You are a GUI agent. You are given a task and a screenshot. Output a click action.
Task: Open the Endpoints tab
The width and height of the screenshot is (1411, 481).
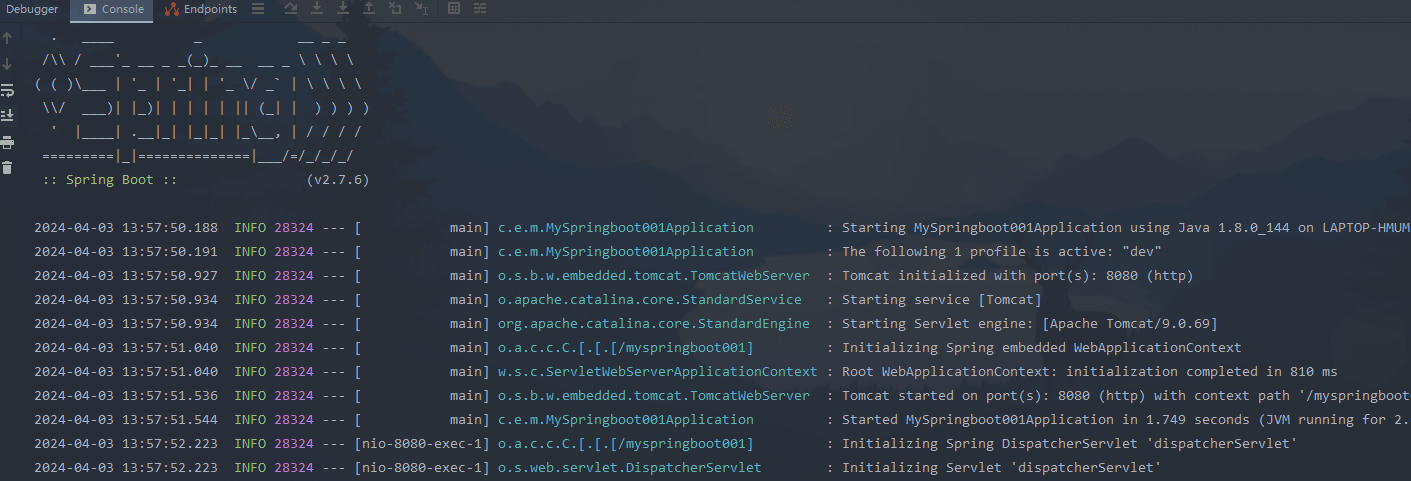coord(200,9)
